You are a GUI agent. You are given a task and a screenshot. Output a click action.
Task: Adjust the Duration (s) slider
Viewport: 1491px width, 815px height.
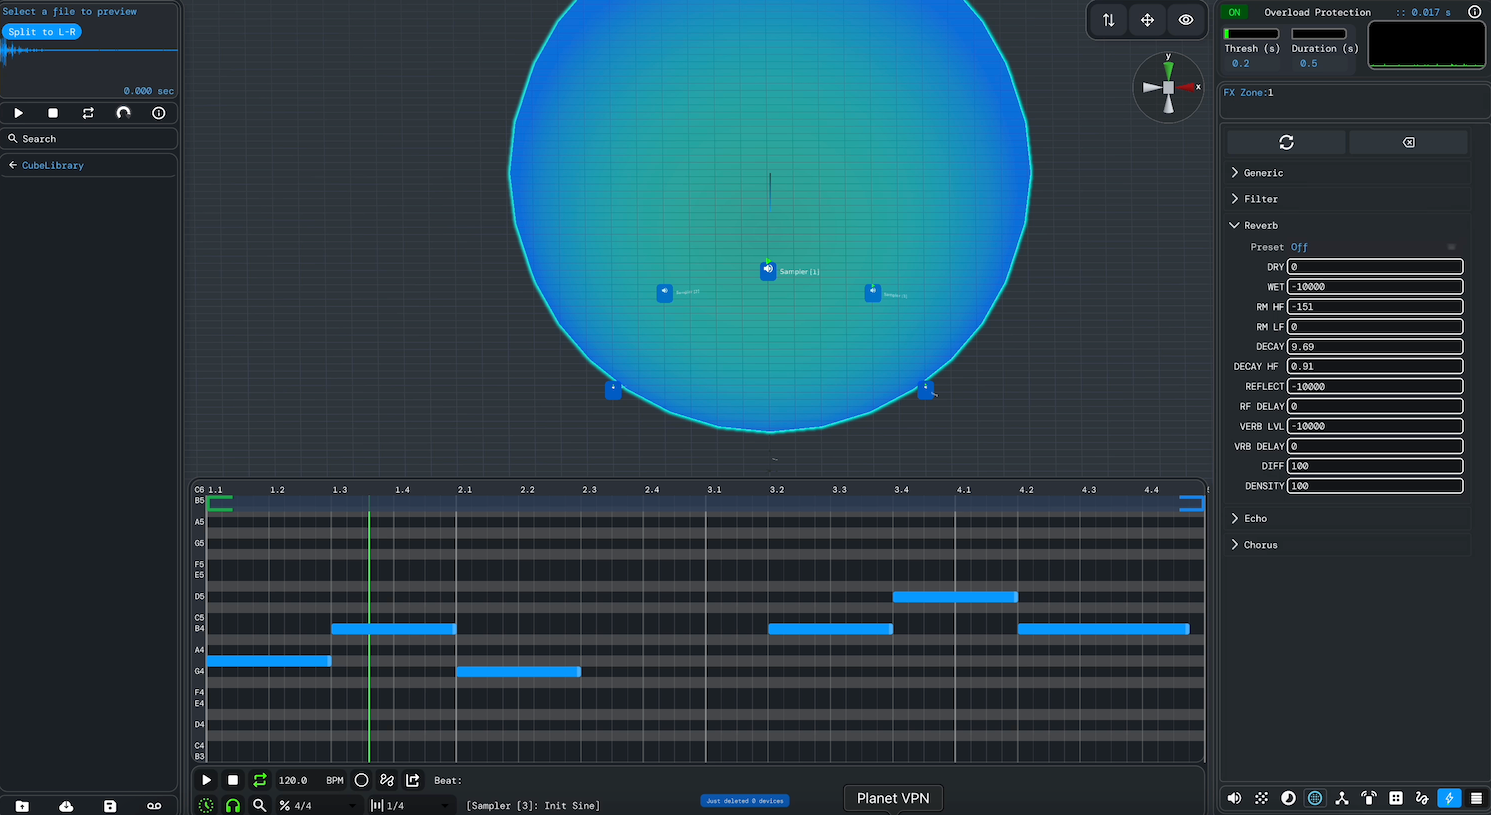click(1319, 34)
